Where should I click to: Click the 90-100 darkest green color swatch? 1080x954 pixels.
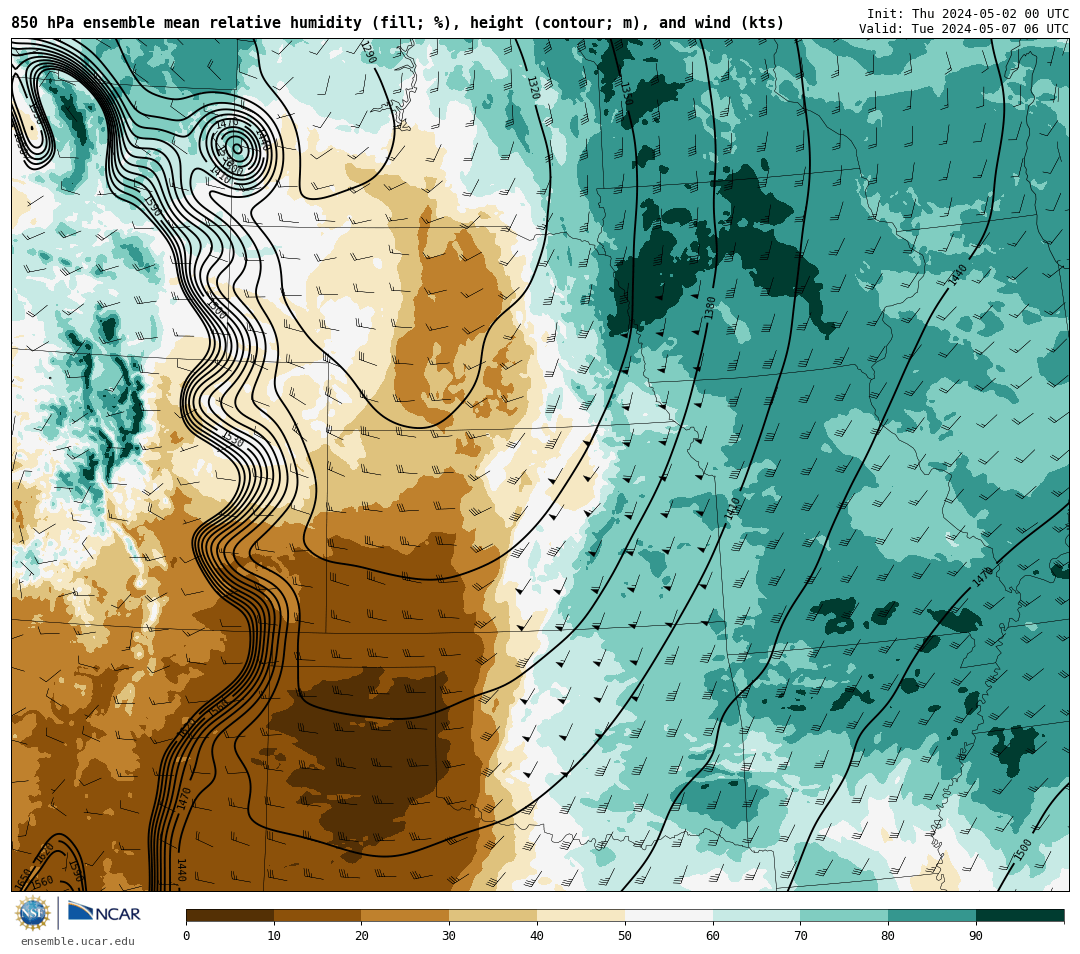(1020, 915)
